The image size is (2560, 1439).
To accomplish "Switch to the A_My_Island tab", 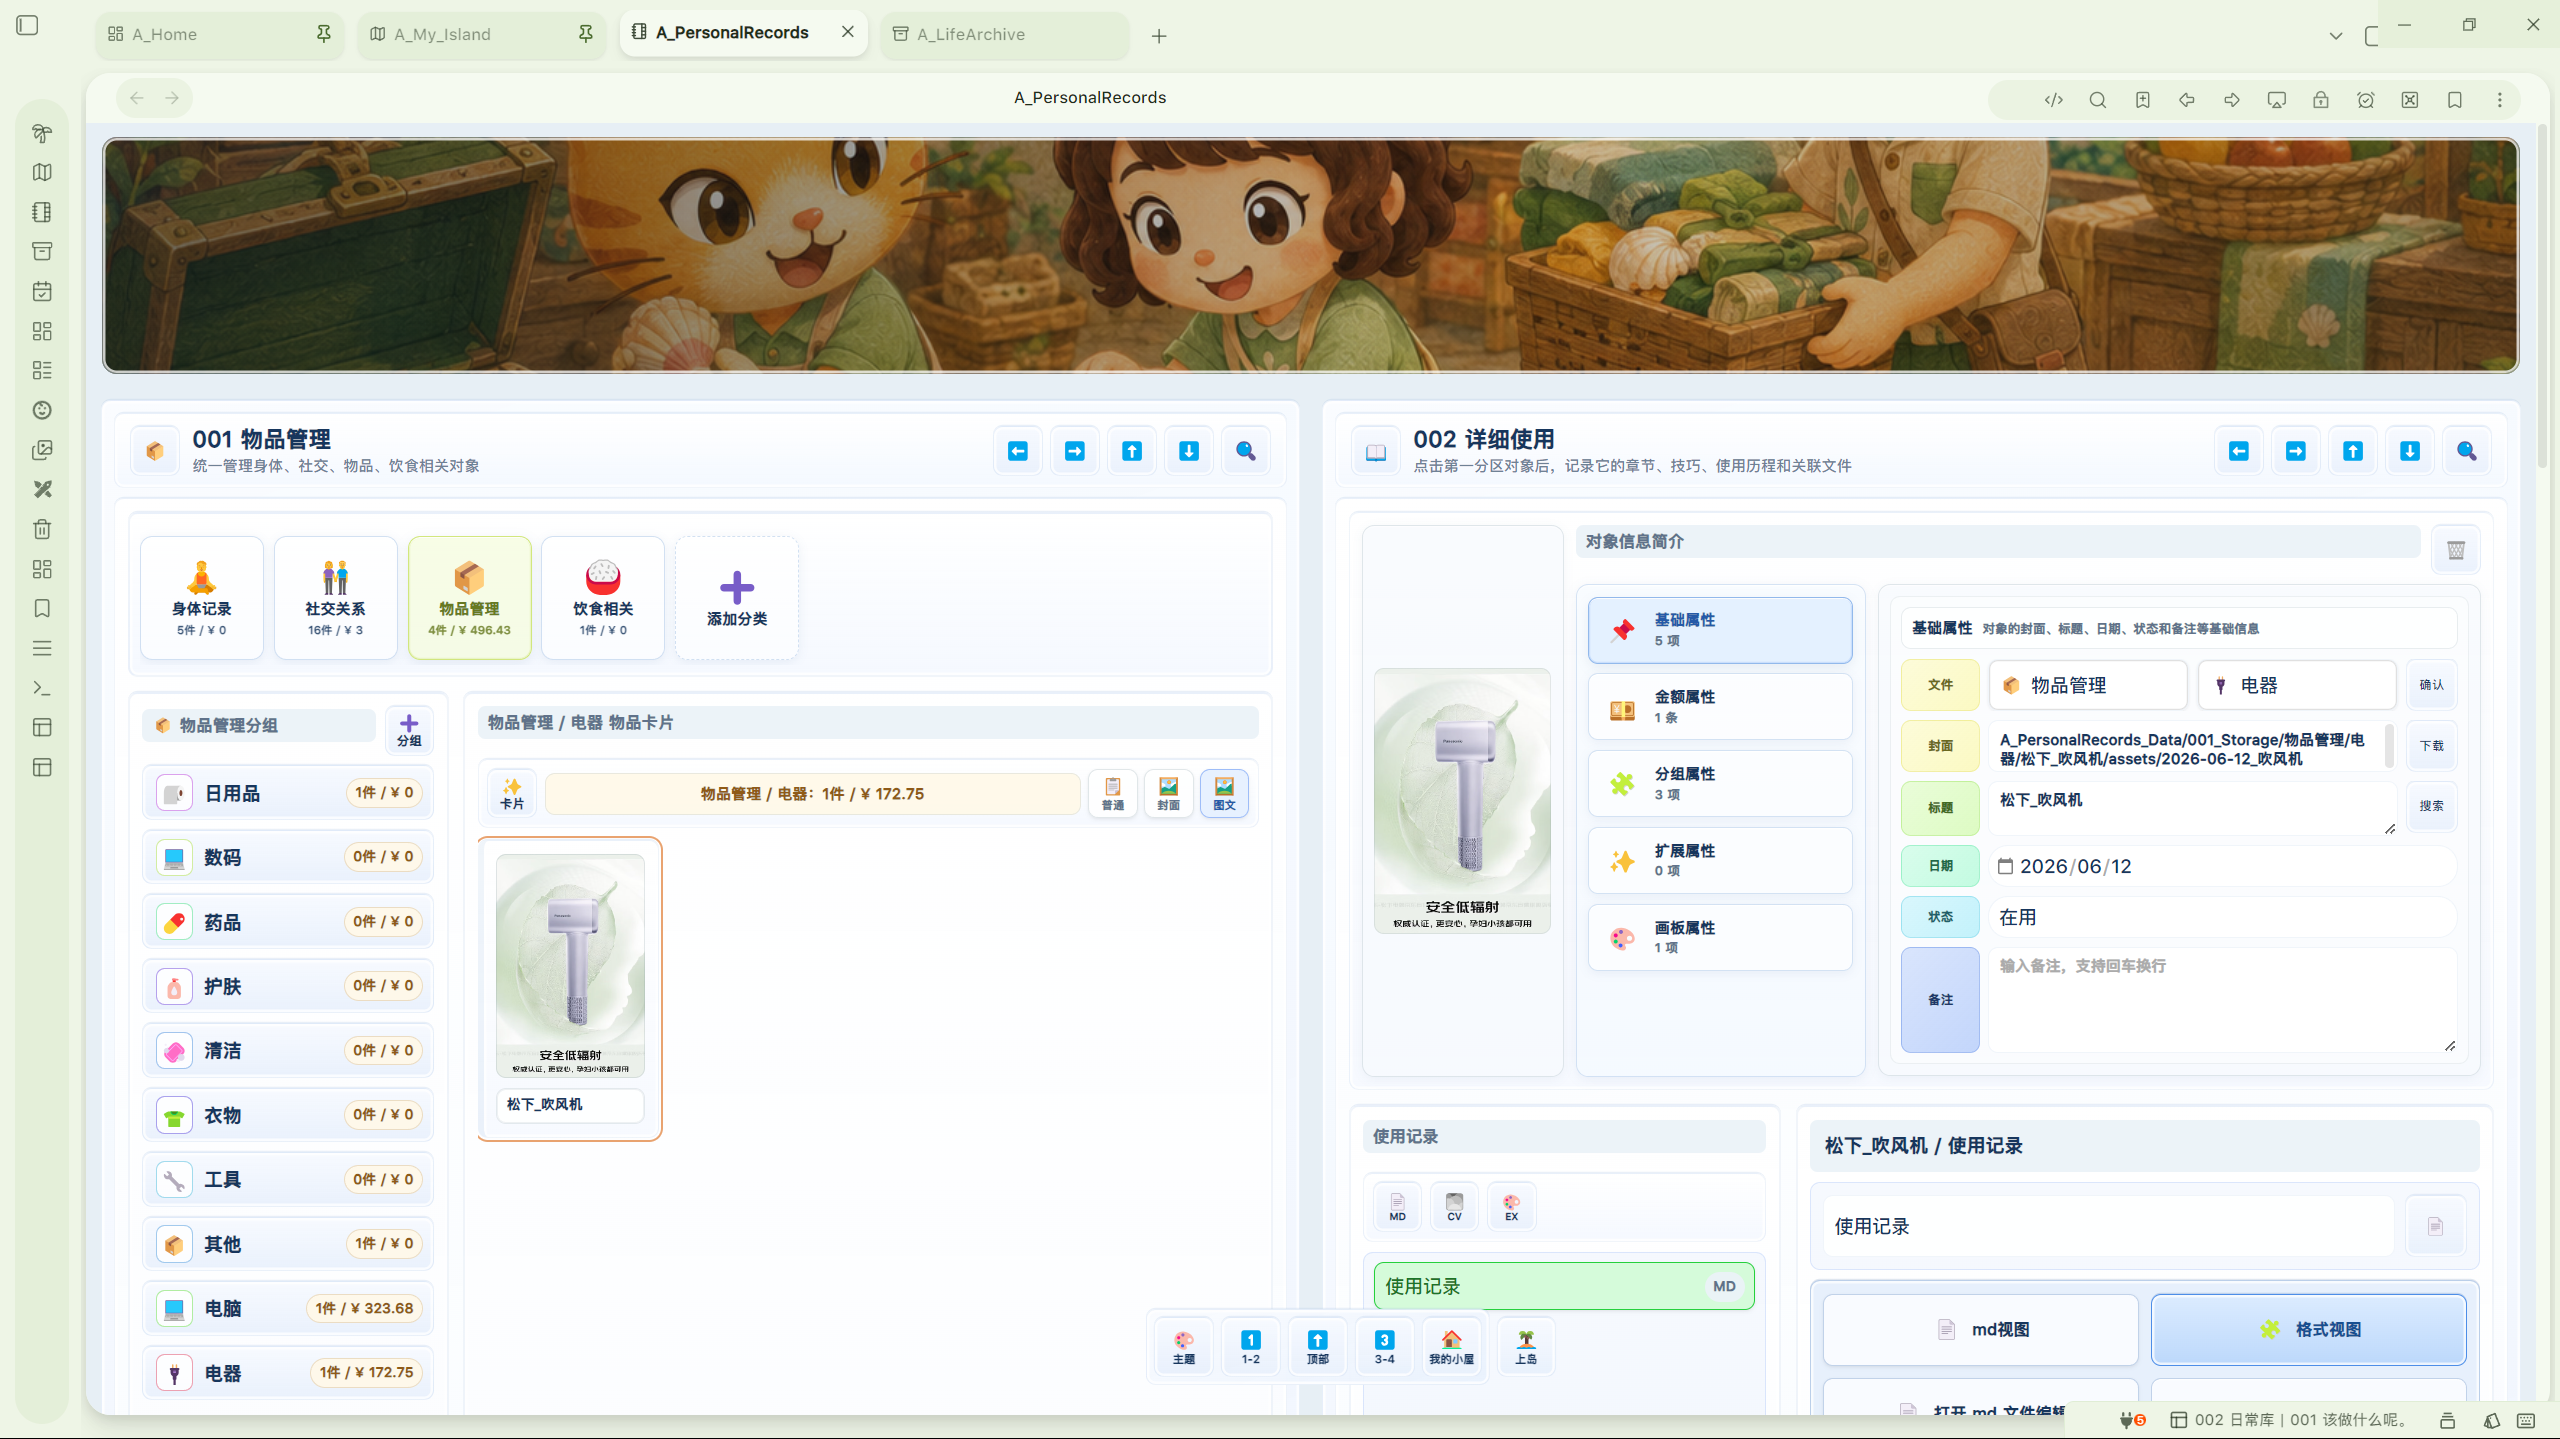I will (x=482, y=34).
